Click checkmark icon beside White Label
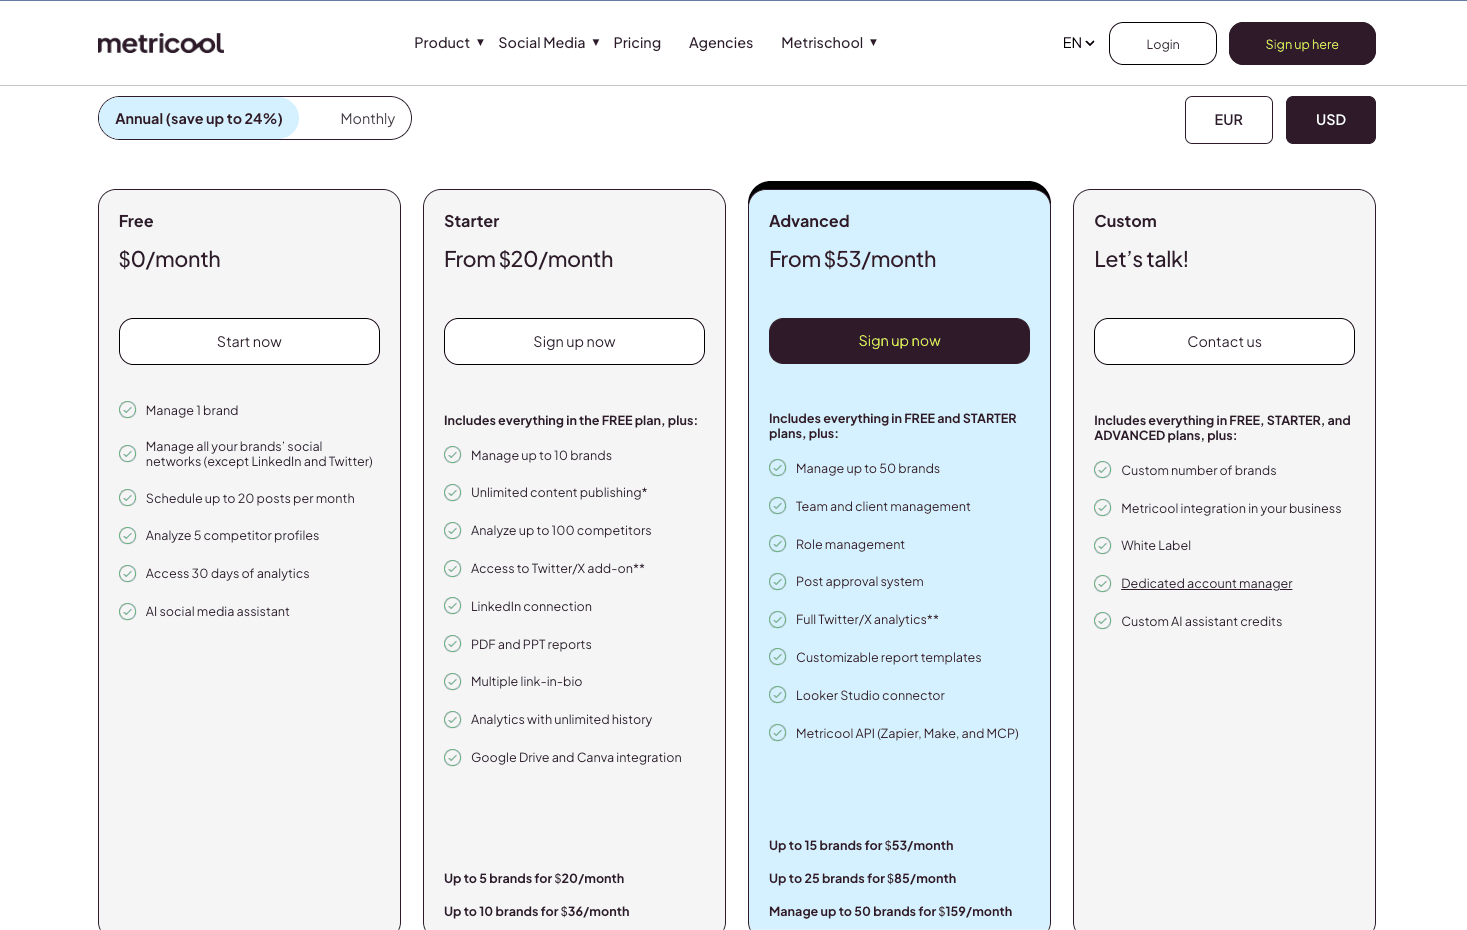This screenshot has width=1467, height=930. (x=1103, y=545)
